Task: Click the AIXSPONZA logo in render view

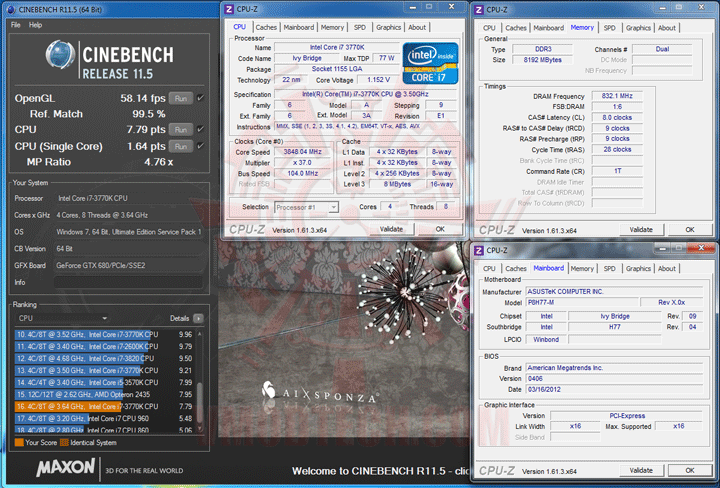Action: (x=320, y=393)
